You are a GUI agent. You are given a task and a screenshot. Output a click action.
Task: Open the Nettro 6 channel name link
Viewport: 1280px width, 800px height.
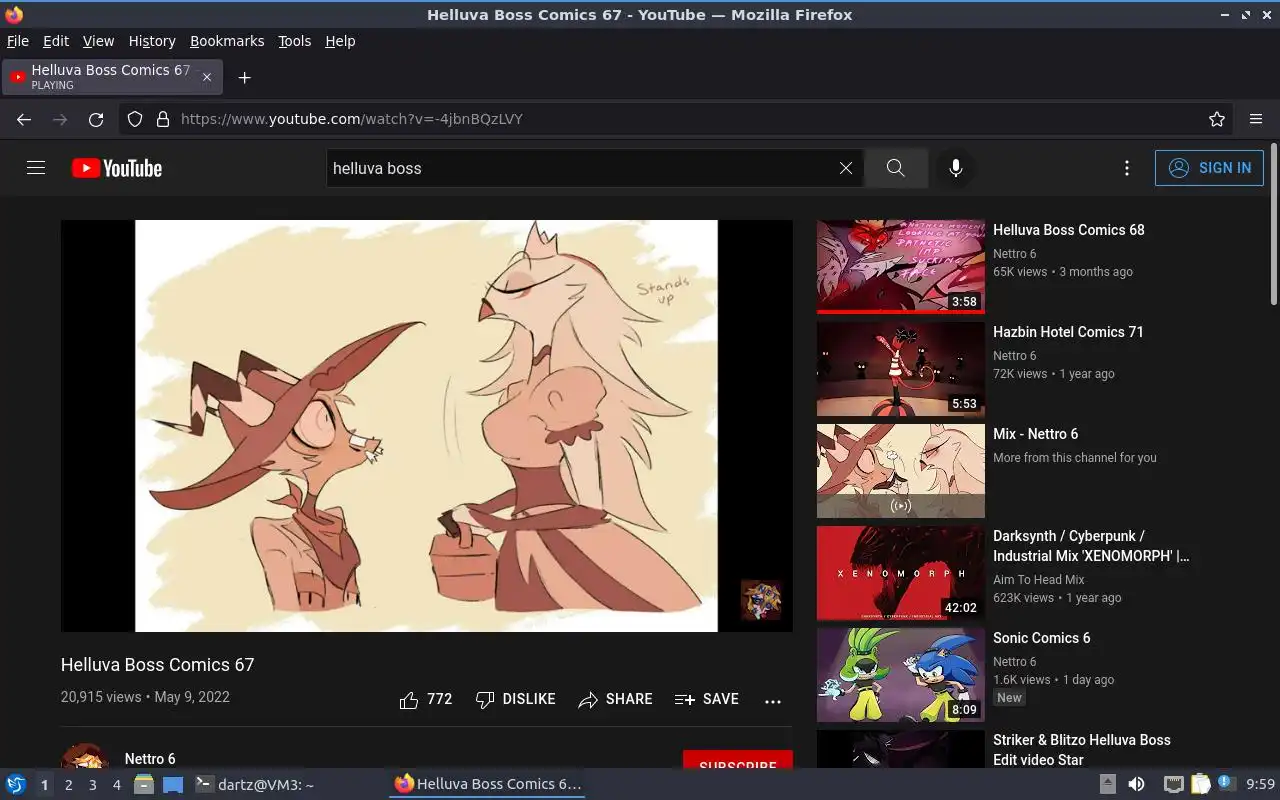150,759
